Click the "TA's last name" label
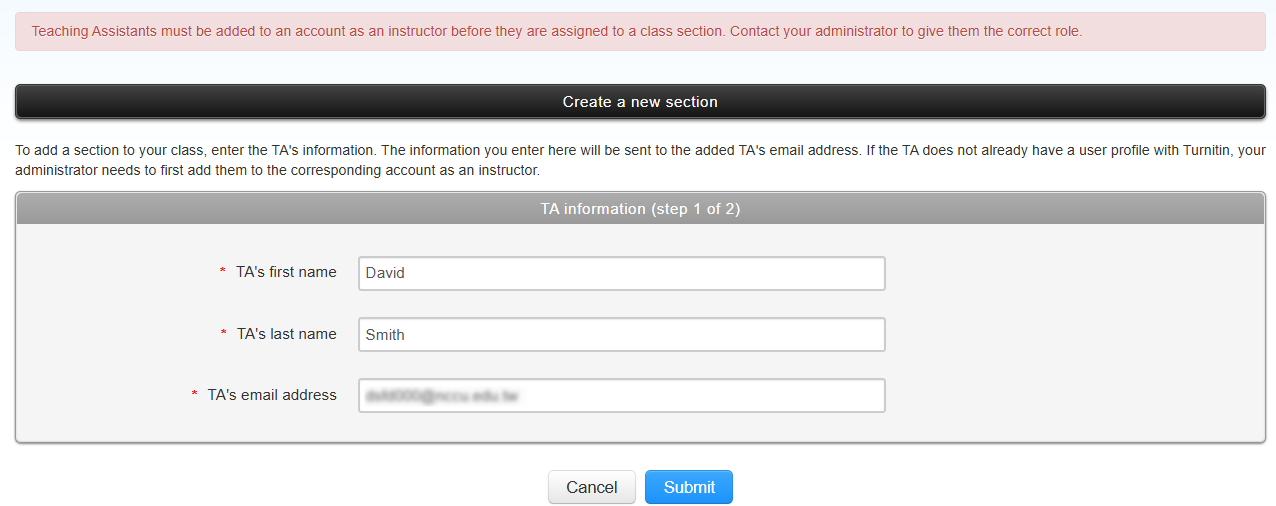Screen dimensions: 1276x506 pos(287,334)
